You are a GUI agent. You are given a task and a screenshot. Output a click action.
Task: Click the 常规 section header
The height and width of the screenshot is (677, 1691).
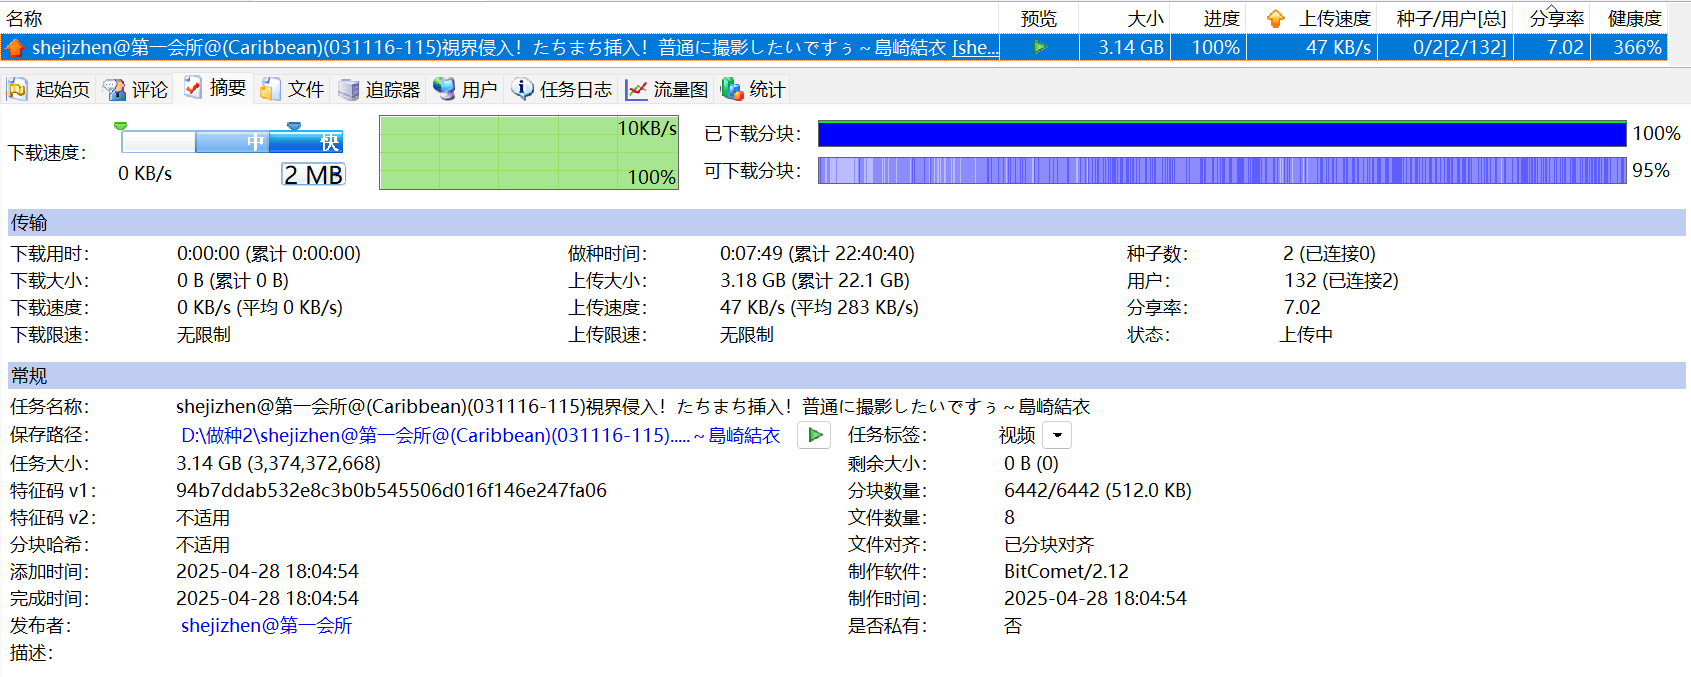pos(846,376)
